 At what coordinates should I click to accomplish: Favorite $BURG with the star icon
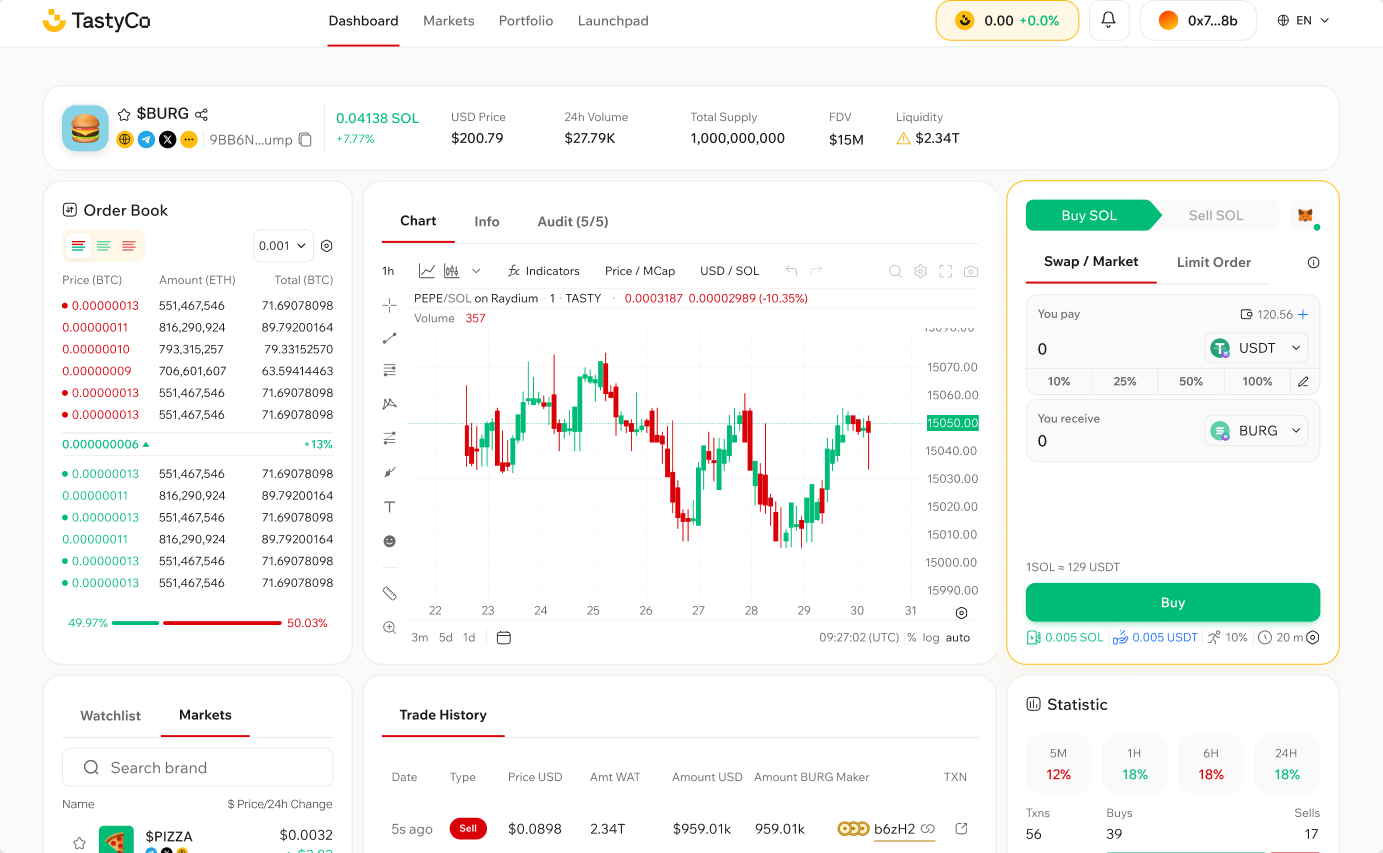(x=124, y=114)
